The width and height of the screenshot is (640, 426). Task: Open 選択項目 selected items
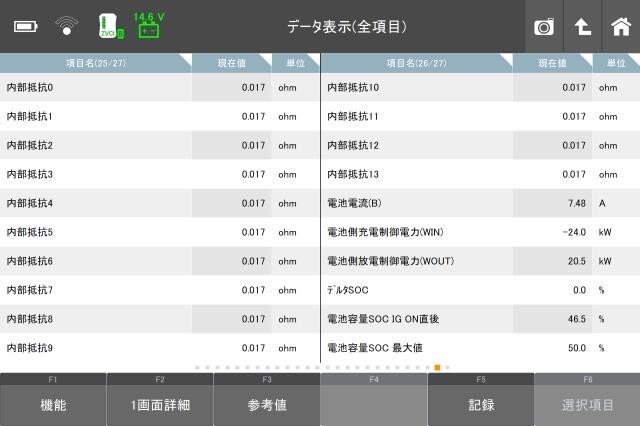[587, 399]
